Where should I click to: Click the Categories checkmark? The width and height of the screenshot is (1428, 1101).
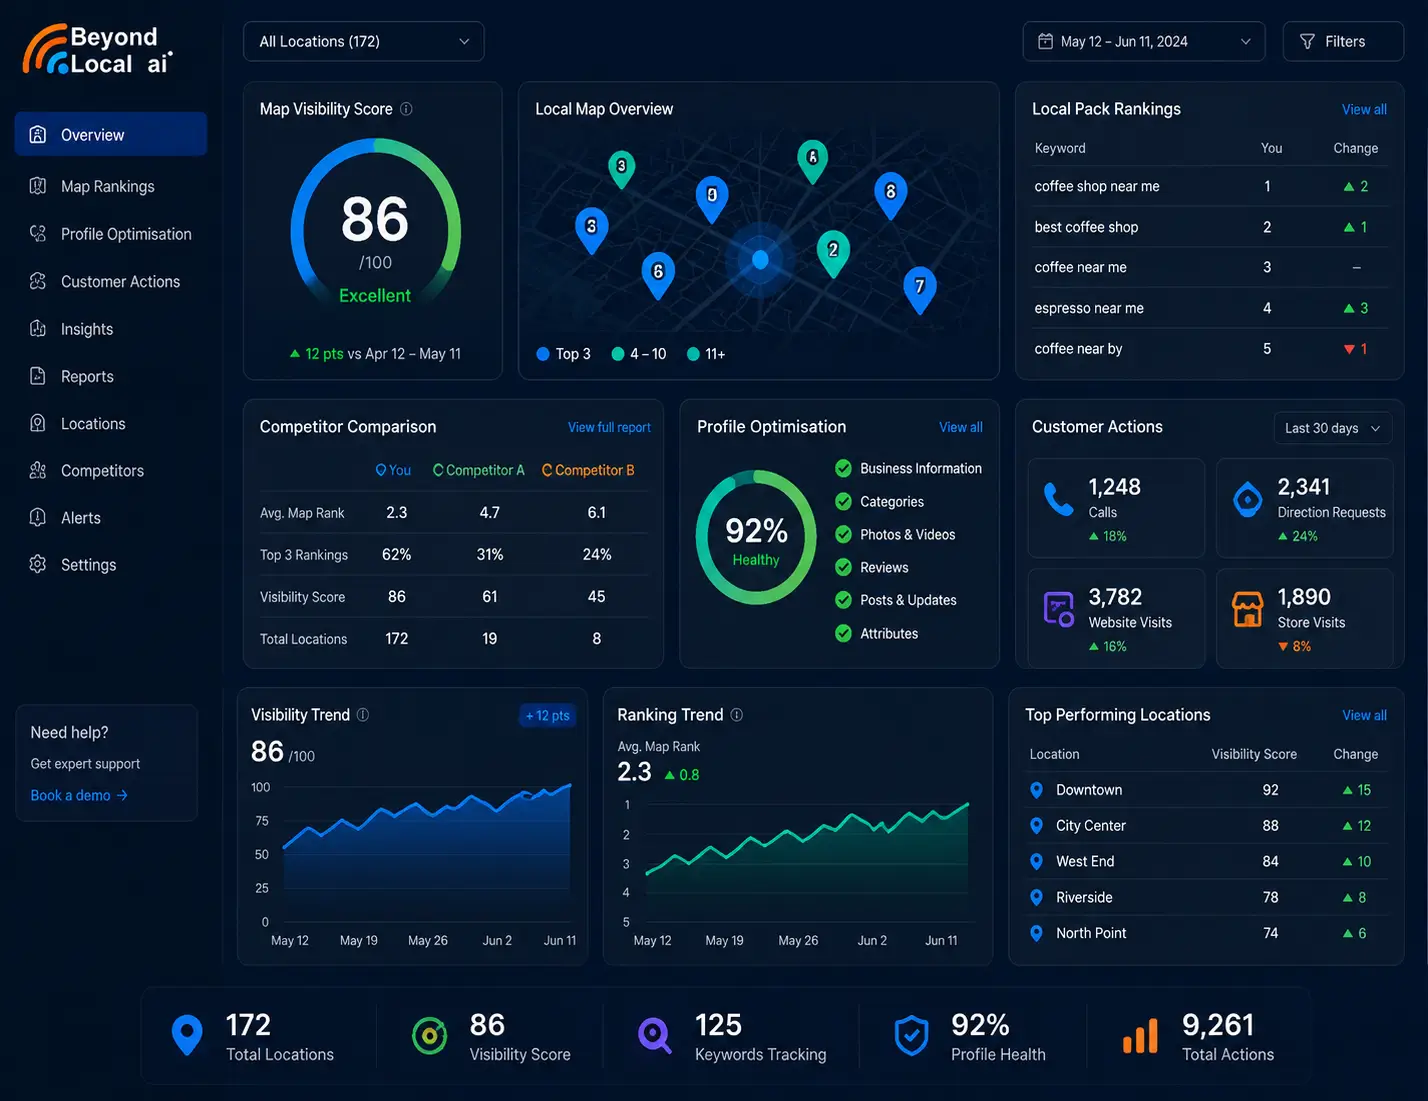coord(843,501)
